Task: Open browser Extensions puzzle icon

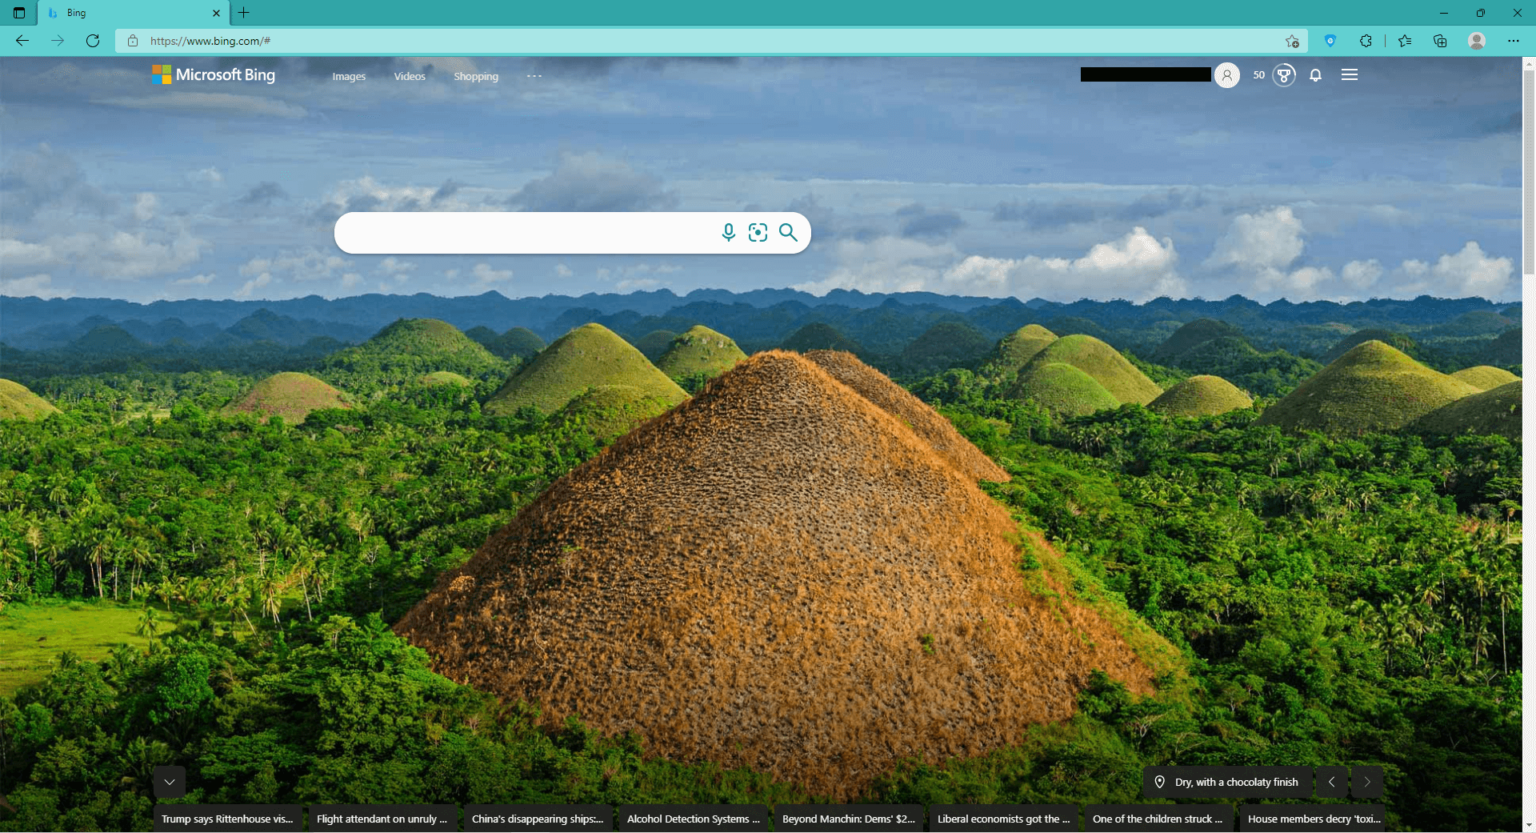Action: click(1366, 41)
